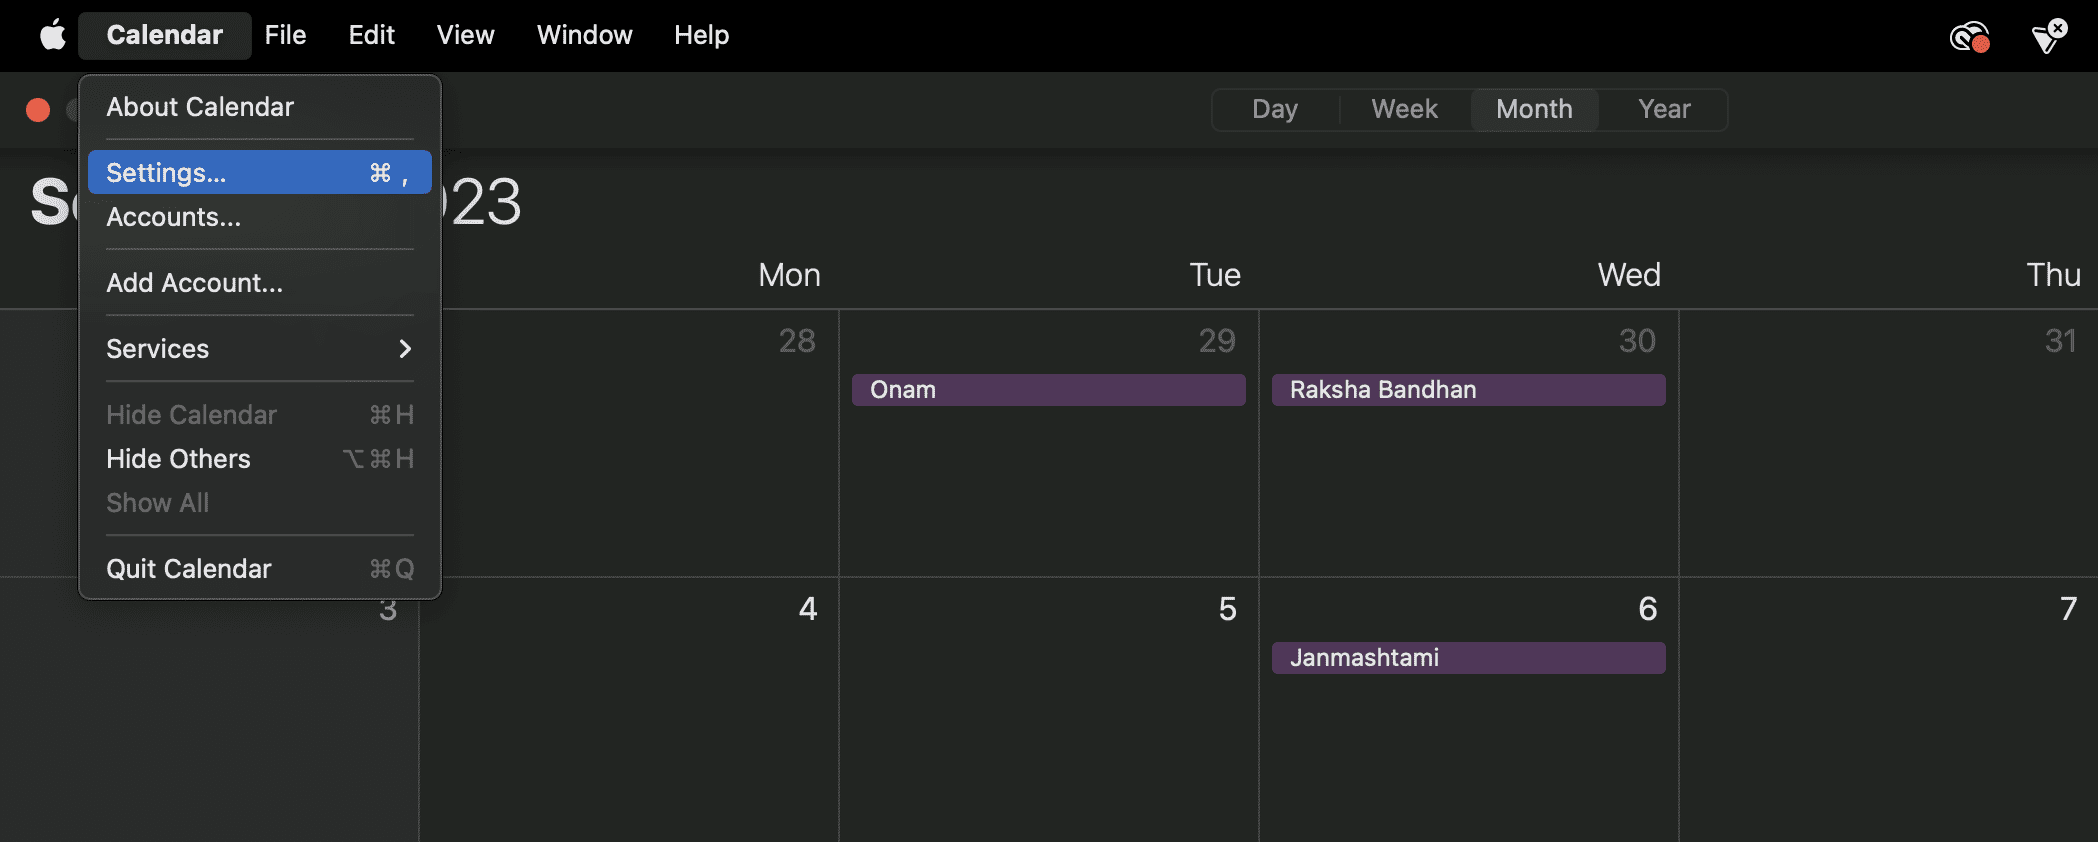Select date 5 in the calendar
The width and height of the screenshot is (2098, 842).
(1228, 609)
